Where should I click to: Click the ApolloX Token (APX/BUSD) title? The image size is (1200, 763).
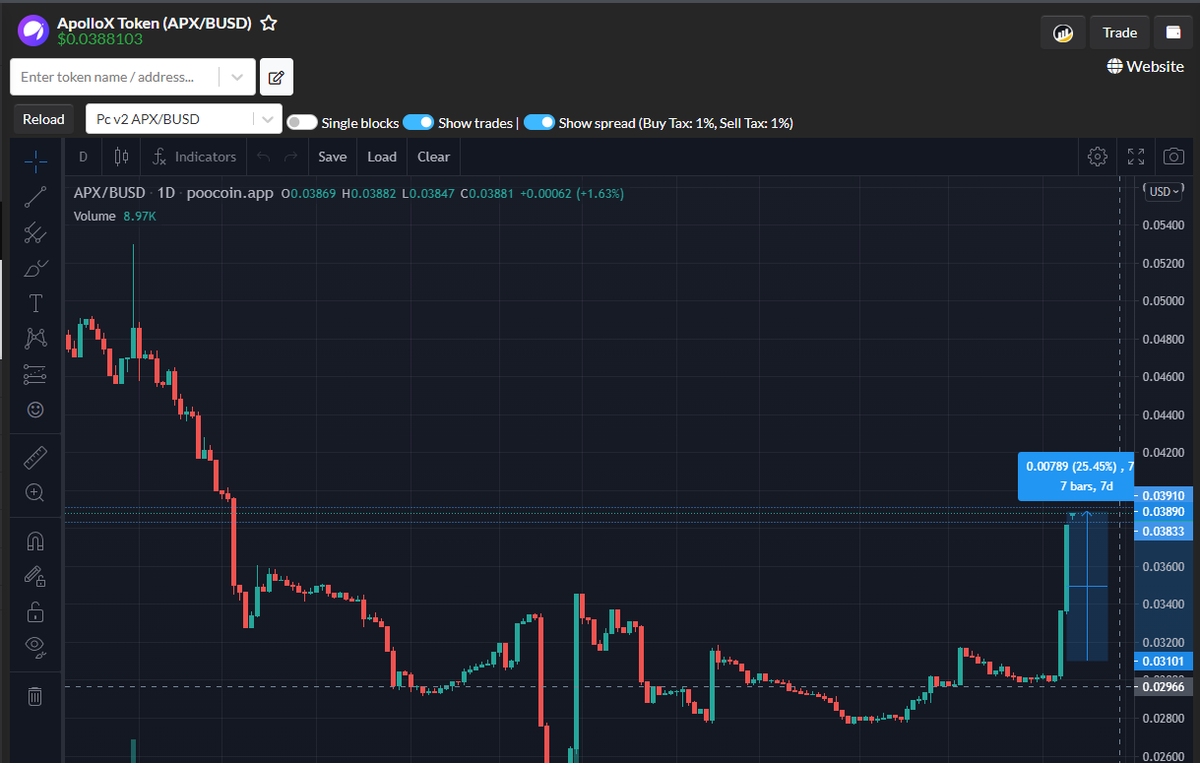154,22
